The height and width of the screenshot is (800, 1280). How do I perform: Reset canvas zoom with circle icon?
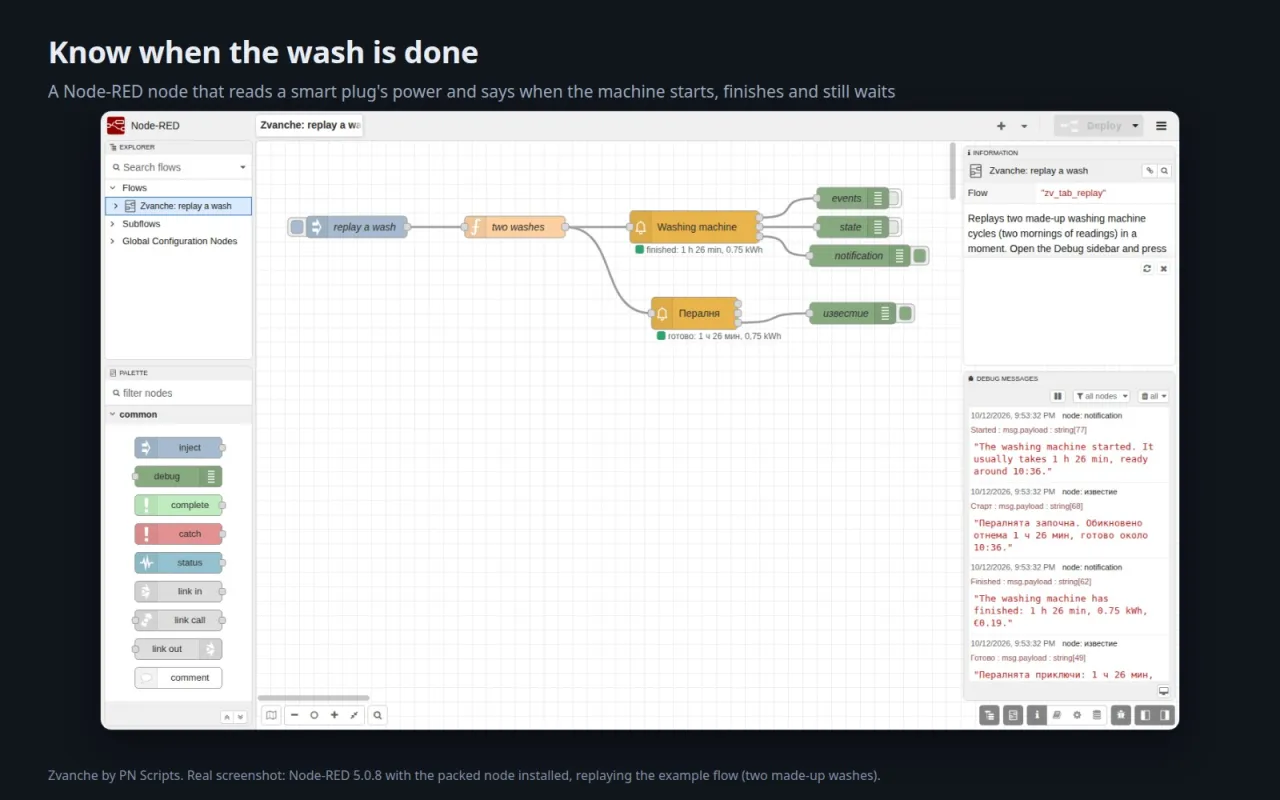tap(314, 715)
